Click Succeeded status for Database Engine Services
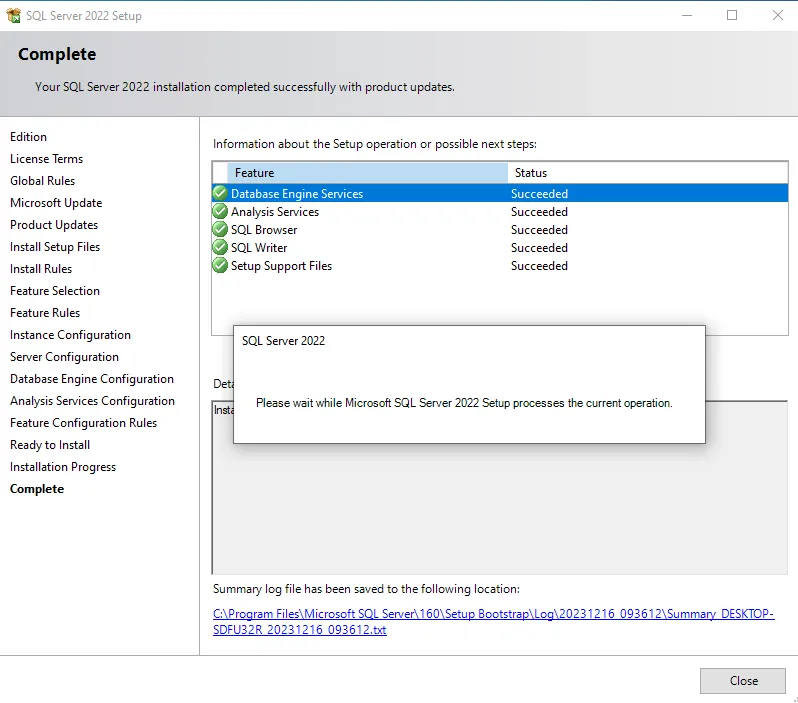The image size is (798, 703). pos(539,194)
